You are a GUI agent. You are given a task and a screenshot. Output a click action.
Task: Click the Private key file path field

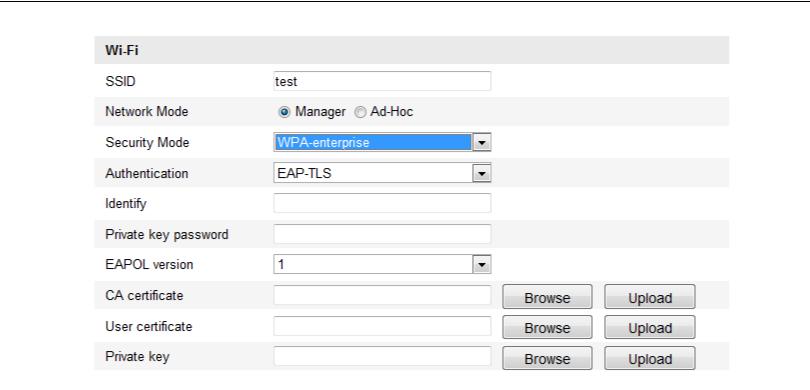[x=382, y=356]
